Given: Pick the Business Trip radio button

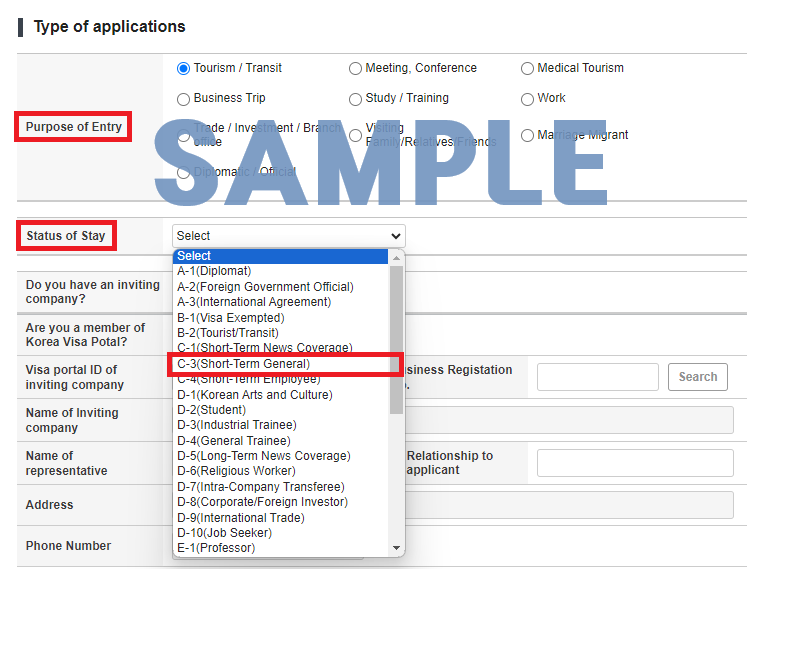Looking at the screenshot, I should [x=183, y=99].
